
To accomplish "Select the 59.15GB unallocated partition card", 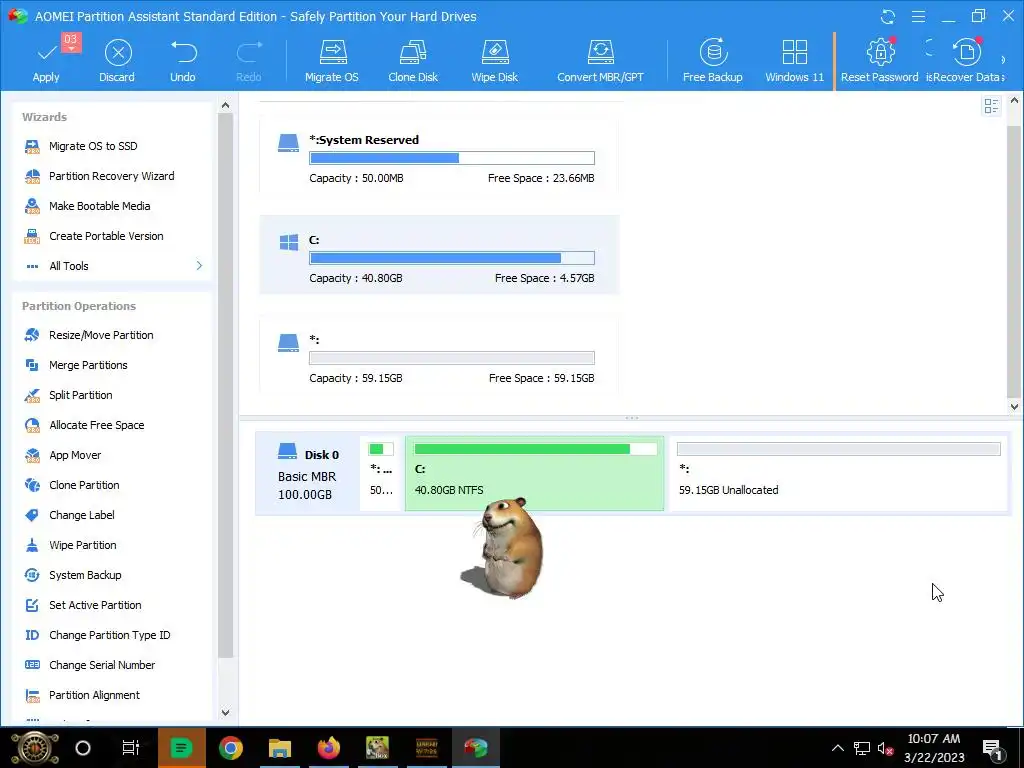I will coord(439,355).
